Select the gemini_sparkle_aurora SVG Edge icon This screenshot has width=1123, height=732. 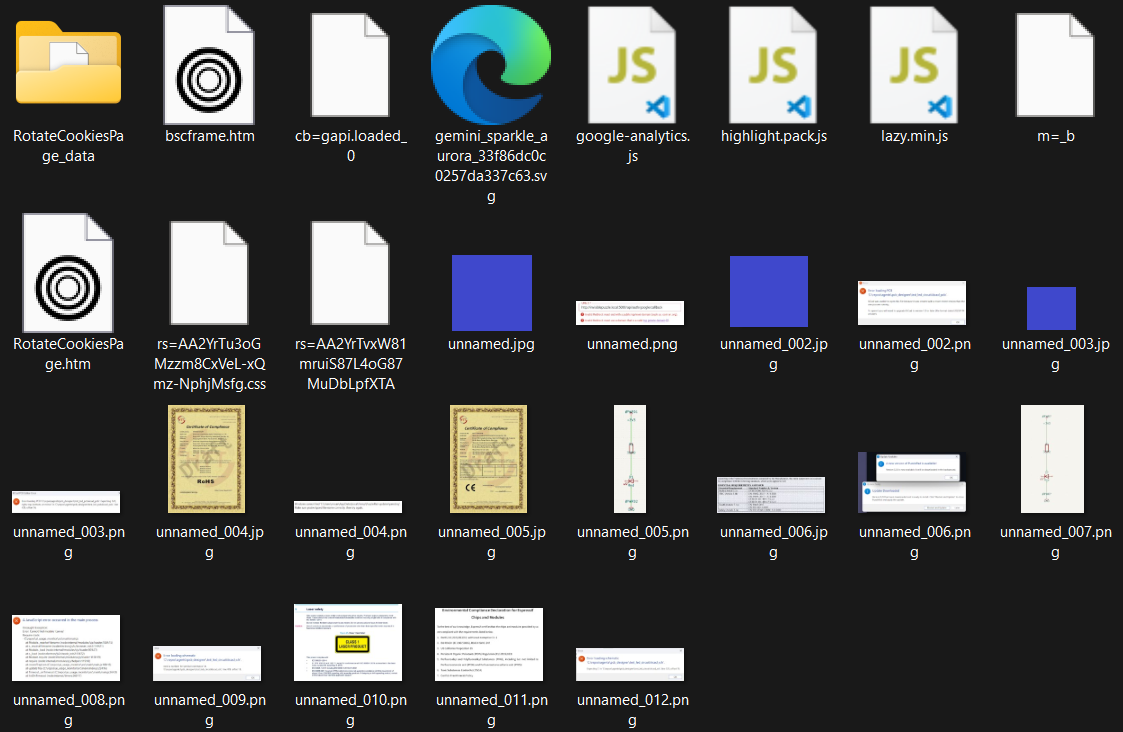click(490, 64)
